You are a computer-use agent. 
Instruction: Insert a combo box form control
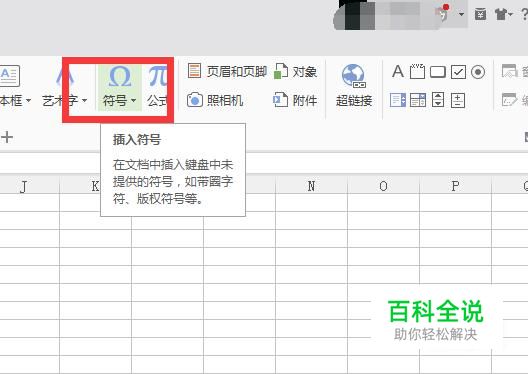point(418,100)
